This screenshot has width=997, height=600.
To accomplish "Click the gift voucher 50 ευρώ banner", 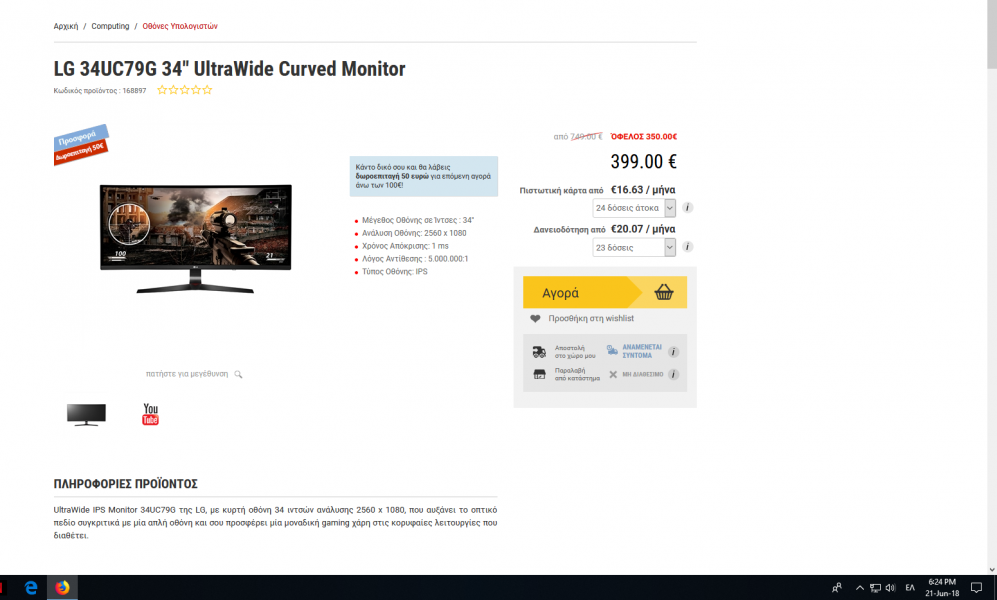I will tap(423, 176).
